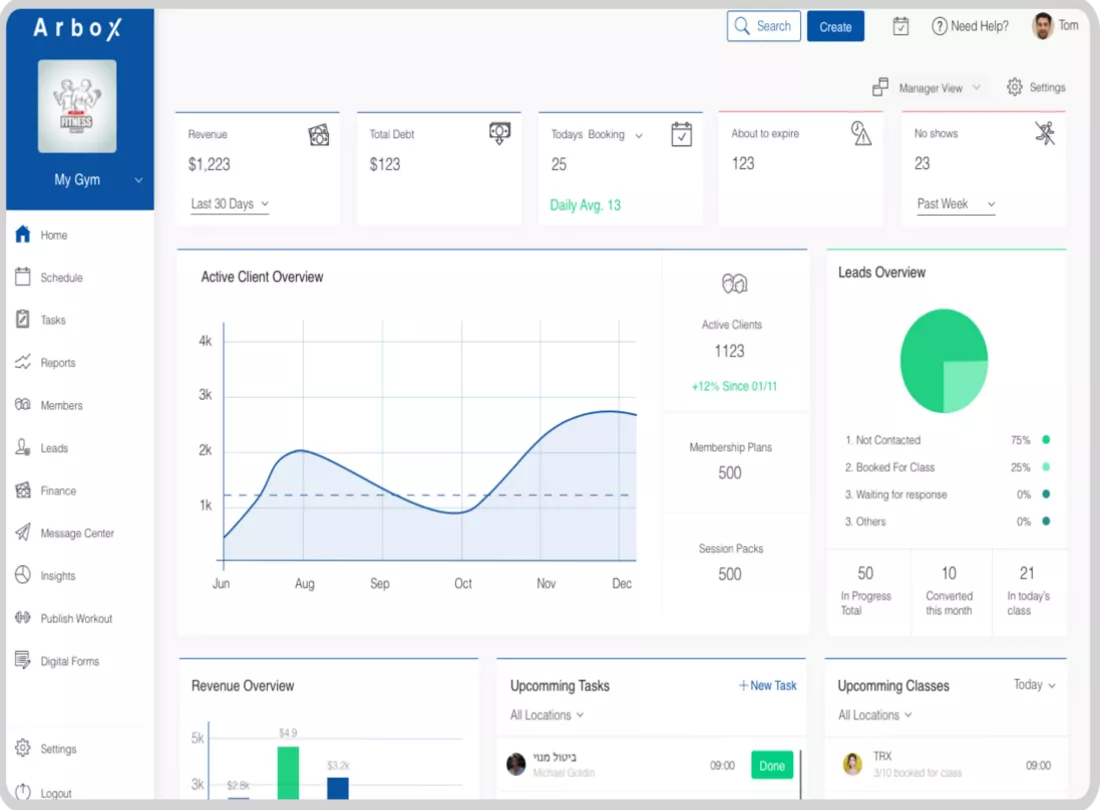Open Today dropdown in Upcoming Classes
This screenshot has width=1100, height=810.
(1034, 685)
